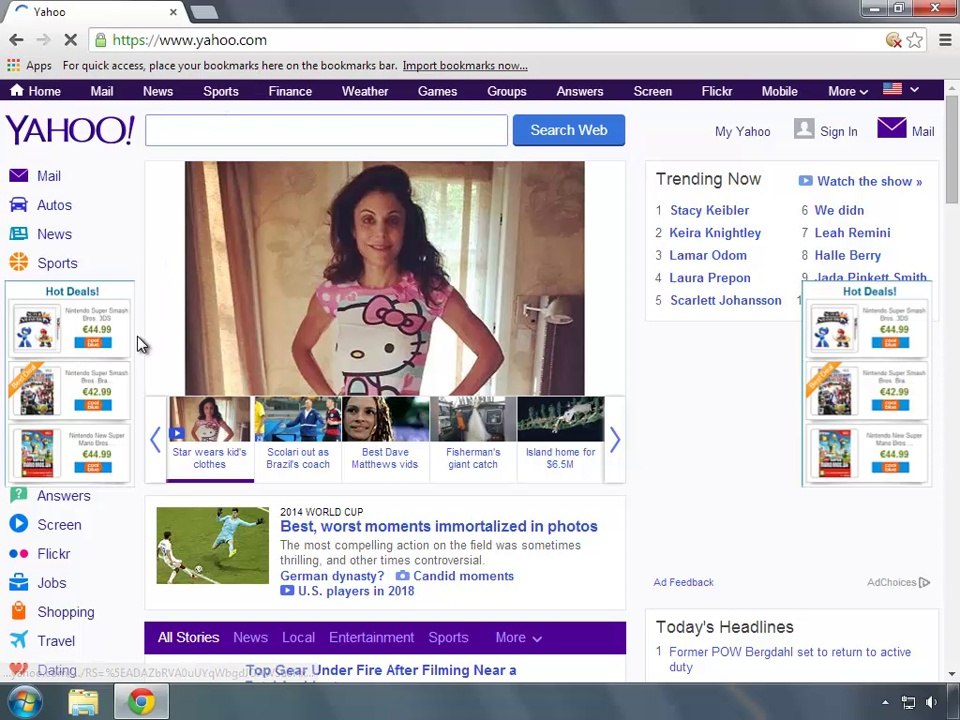Screen dimensions: 960x720
Task: Advance the carousel with the right arrow
Action: 615,440
